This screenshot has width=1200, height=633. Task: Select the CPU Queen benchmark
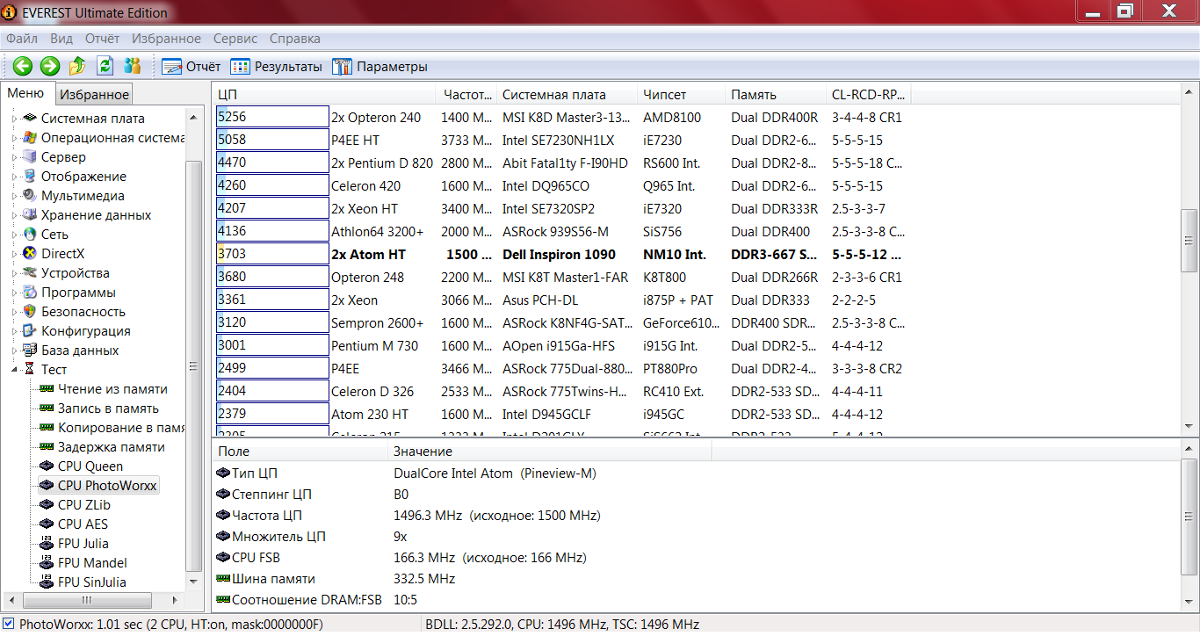(x=91, y=466)
